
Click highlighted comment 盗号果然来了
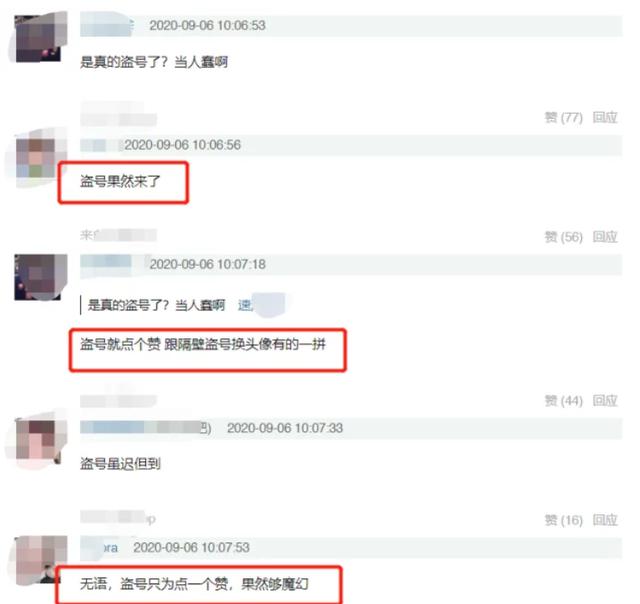(120, 181)
